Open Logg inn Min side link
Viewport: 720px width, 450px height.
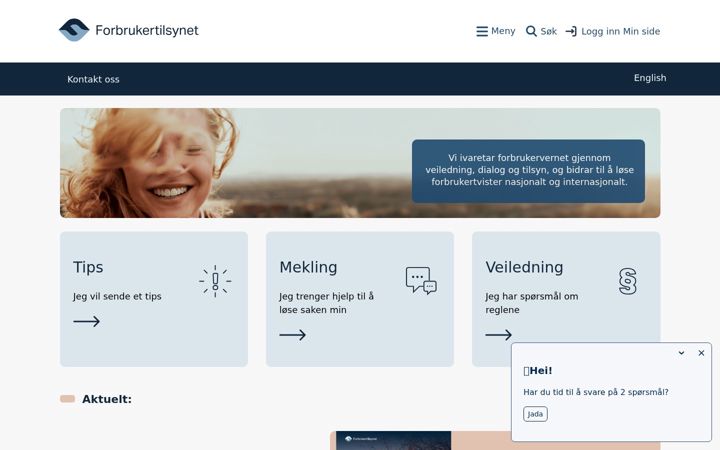[613, 31]
